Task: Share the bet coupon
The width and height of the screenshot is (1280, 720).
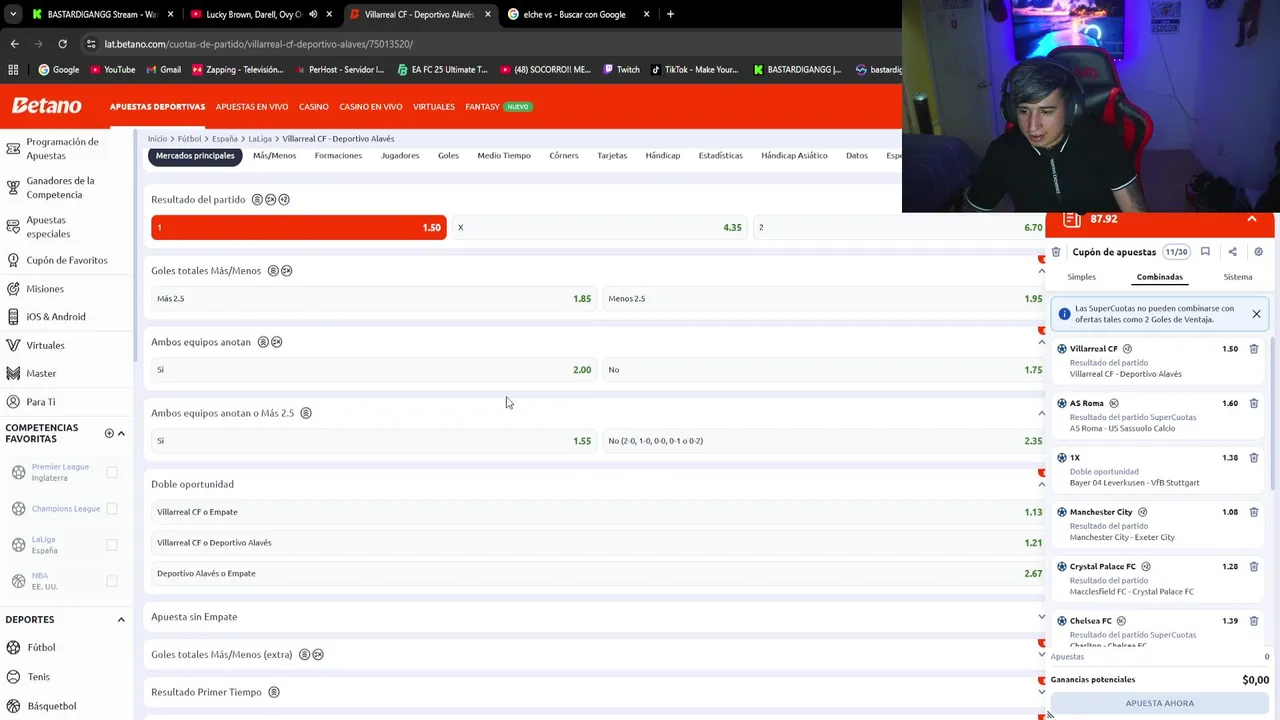Action: tap(1232, 252)
